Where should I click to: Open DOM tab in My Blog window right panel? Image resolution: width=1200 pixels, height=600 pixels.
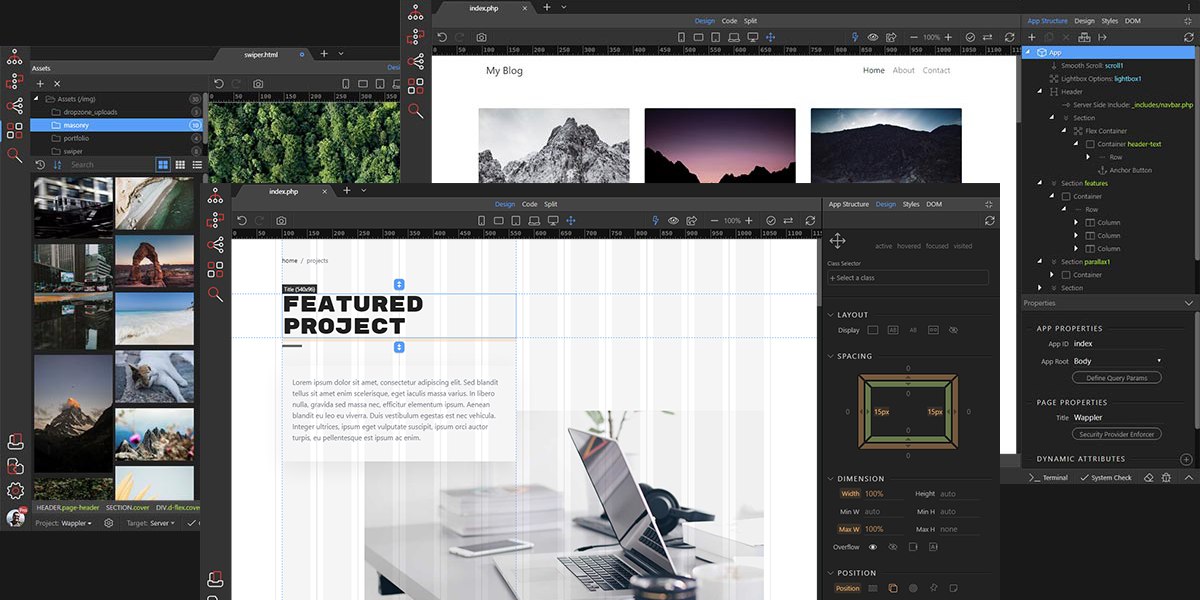[1133, 21]
